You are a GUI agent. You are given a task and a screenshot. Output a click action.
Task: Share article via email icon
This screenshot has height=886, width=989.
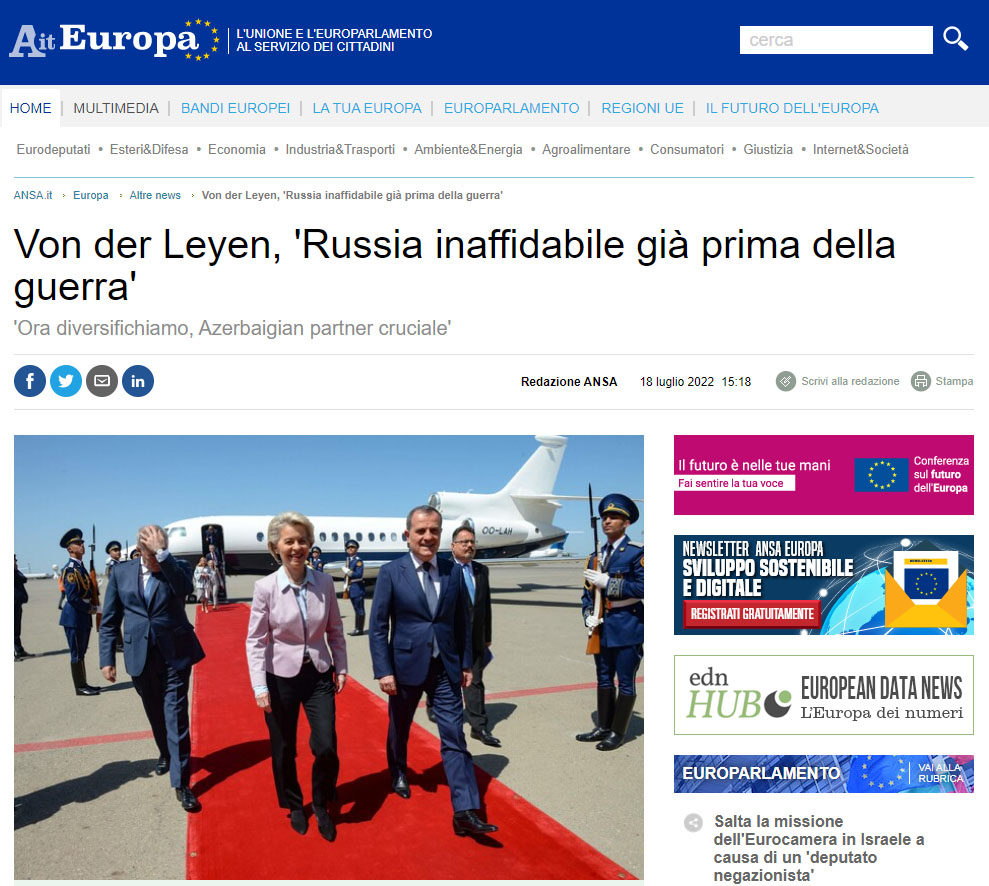pos(102,381)
